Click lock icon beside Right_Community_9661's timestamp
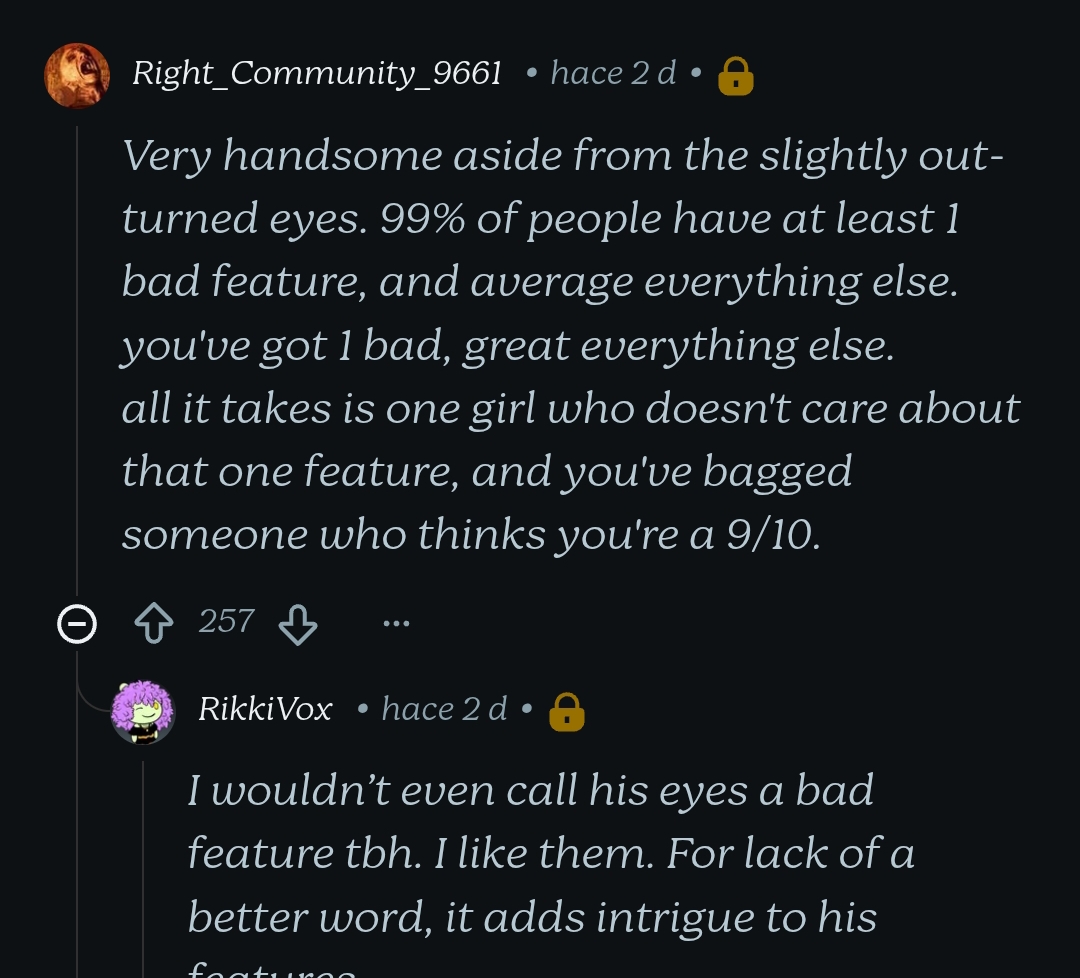1080x978 pixels. [736, 75]
